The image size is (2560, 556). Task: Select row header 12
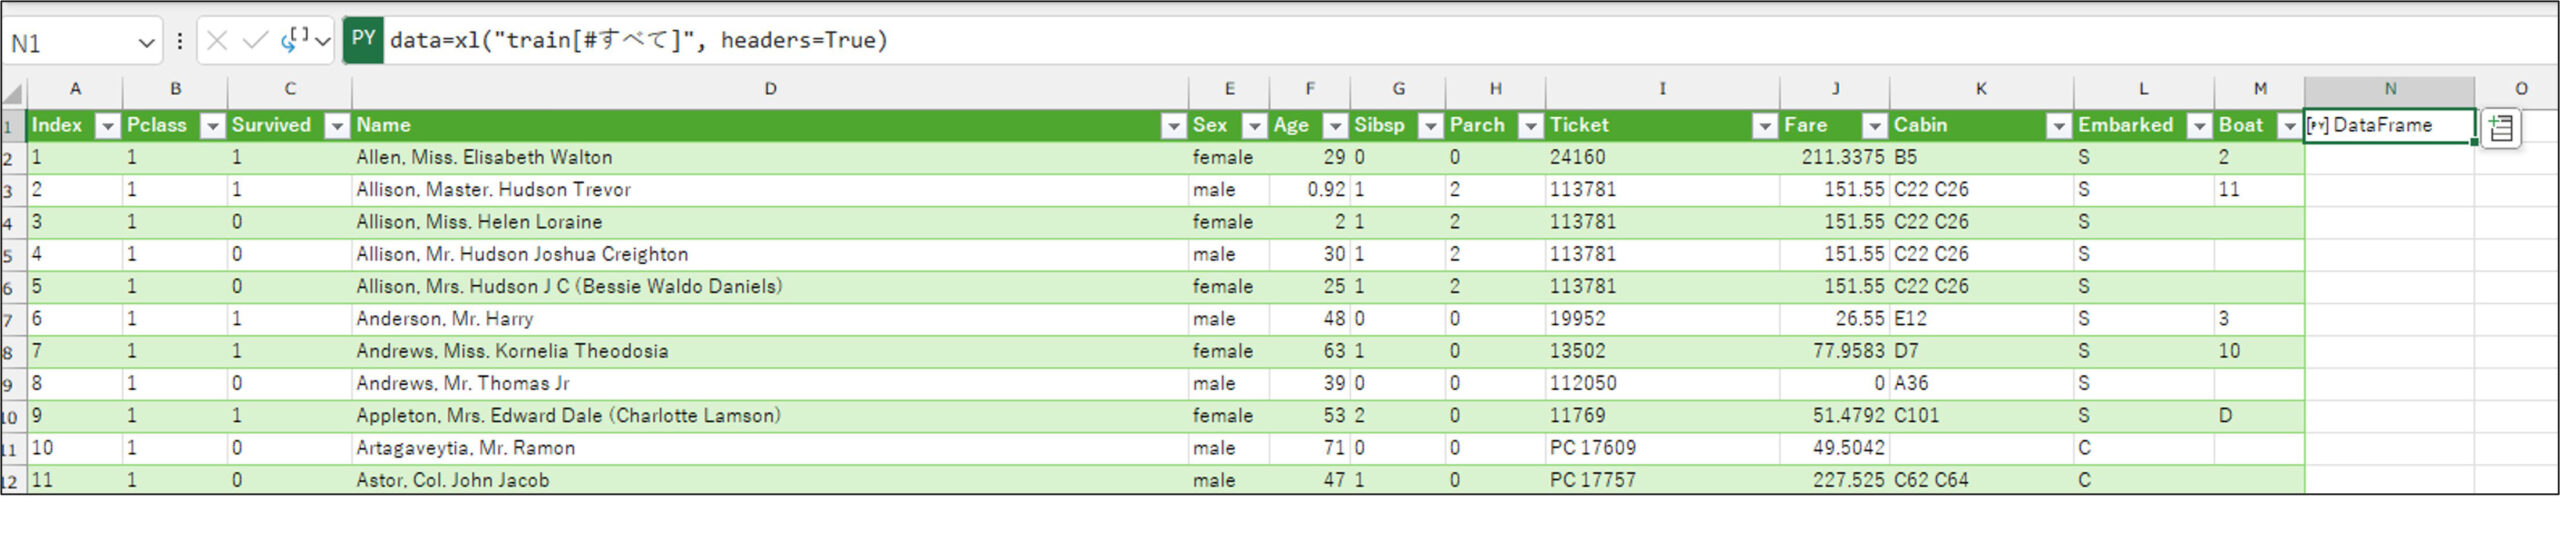point(12,481)
